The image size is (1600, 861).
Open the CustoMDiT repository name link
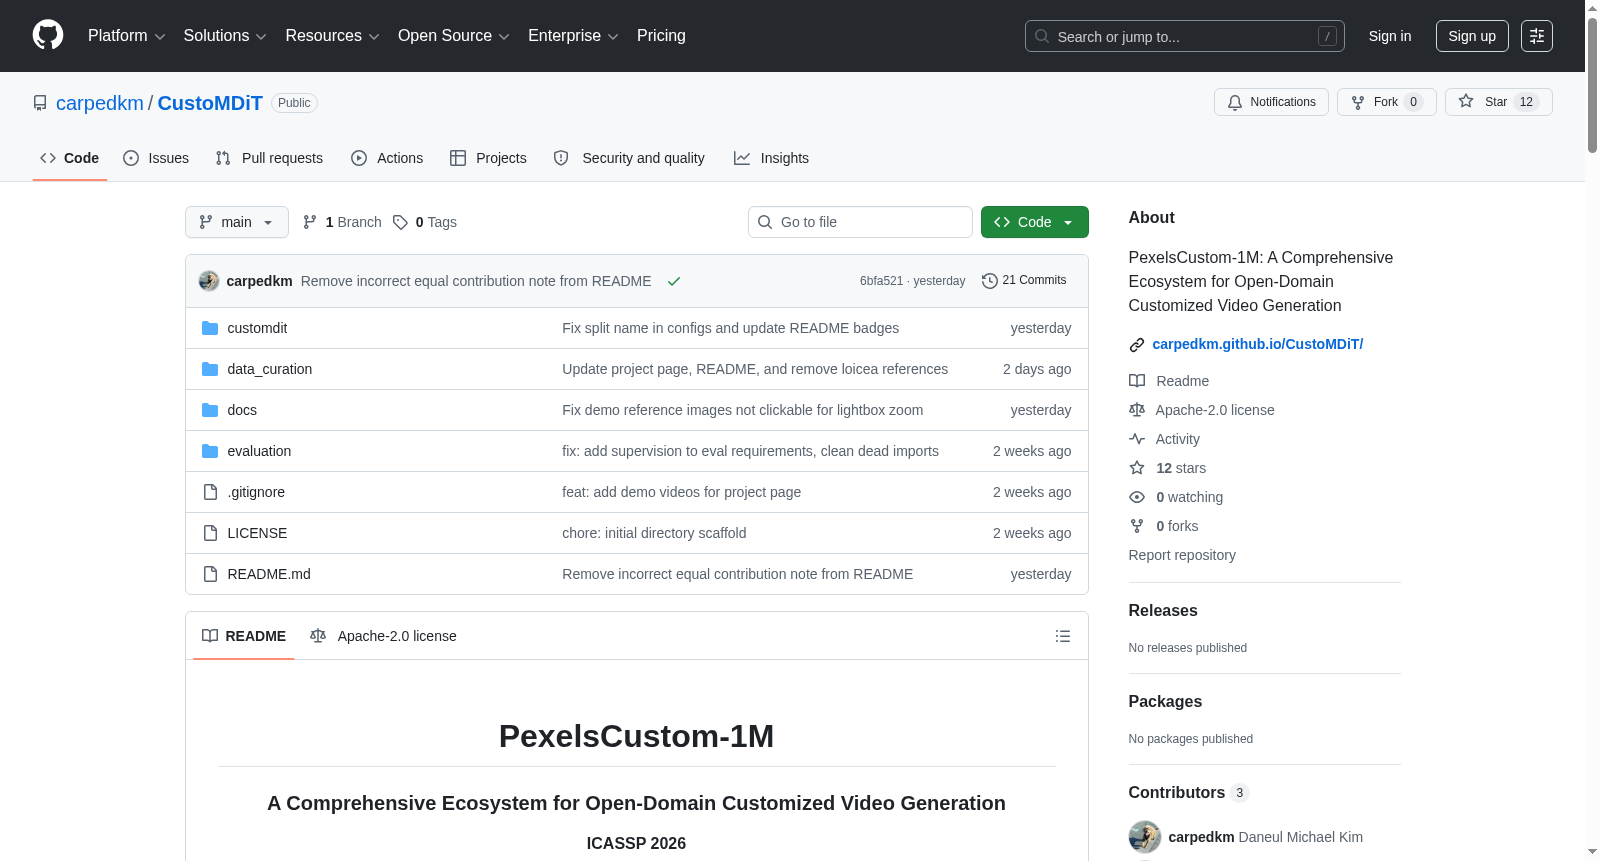[210, 103]
